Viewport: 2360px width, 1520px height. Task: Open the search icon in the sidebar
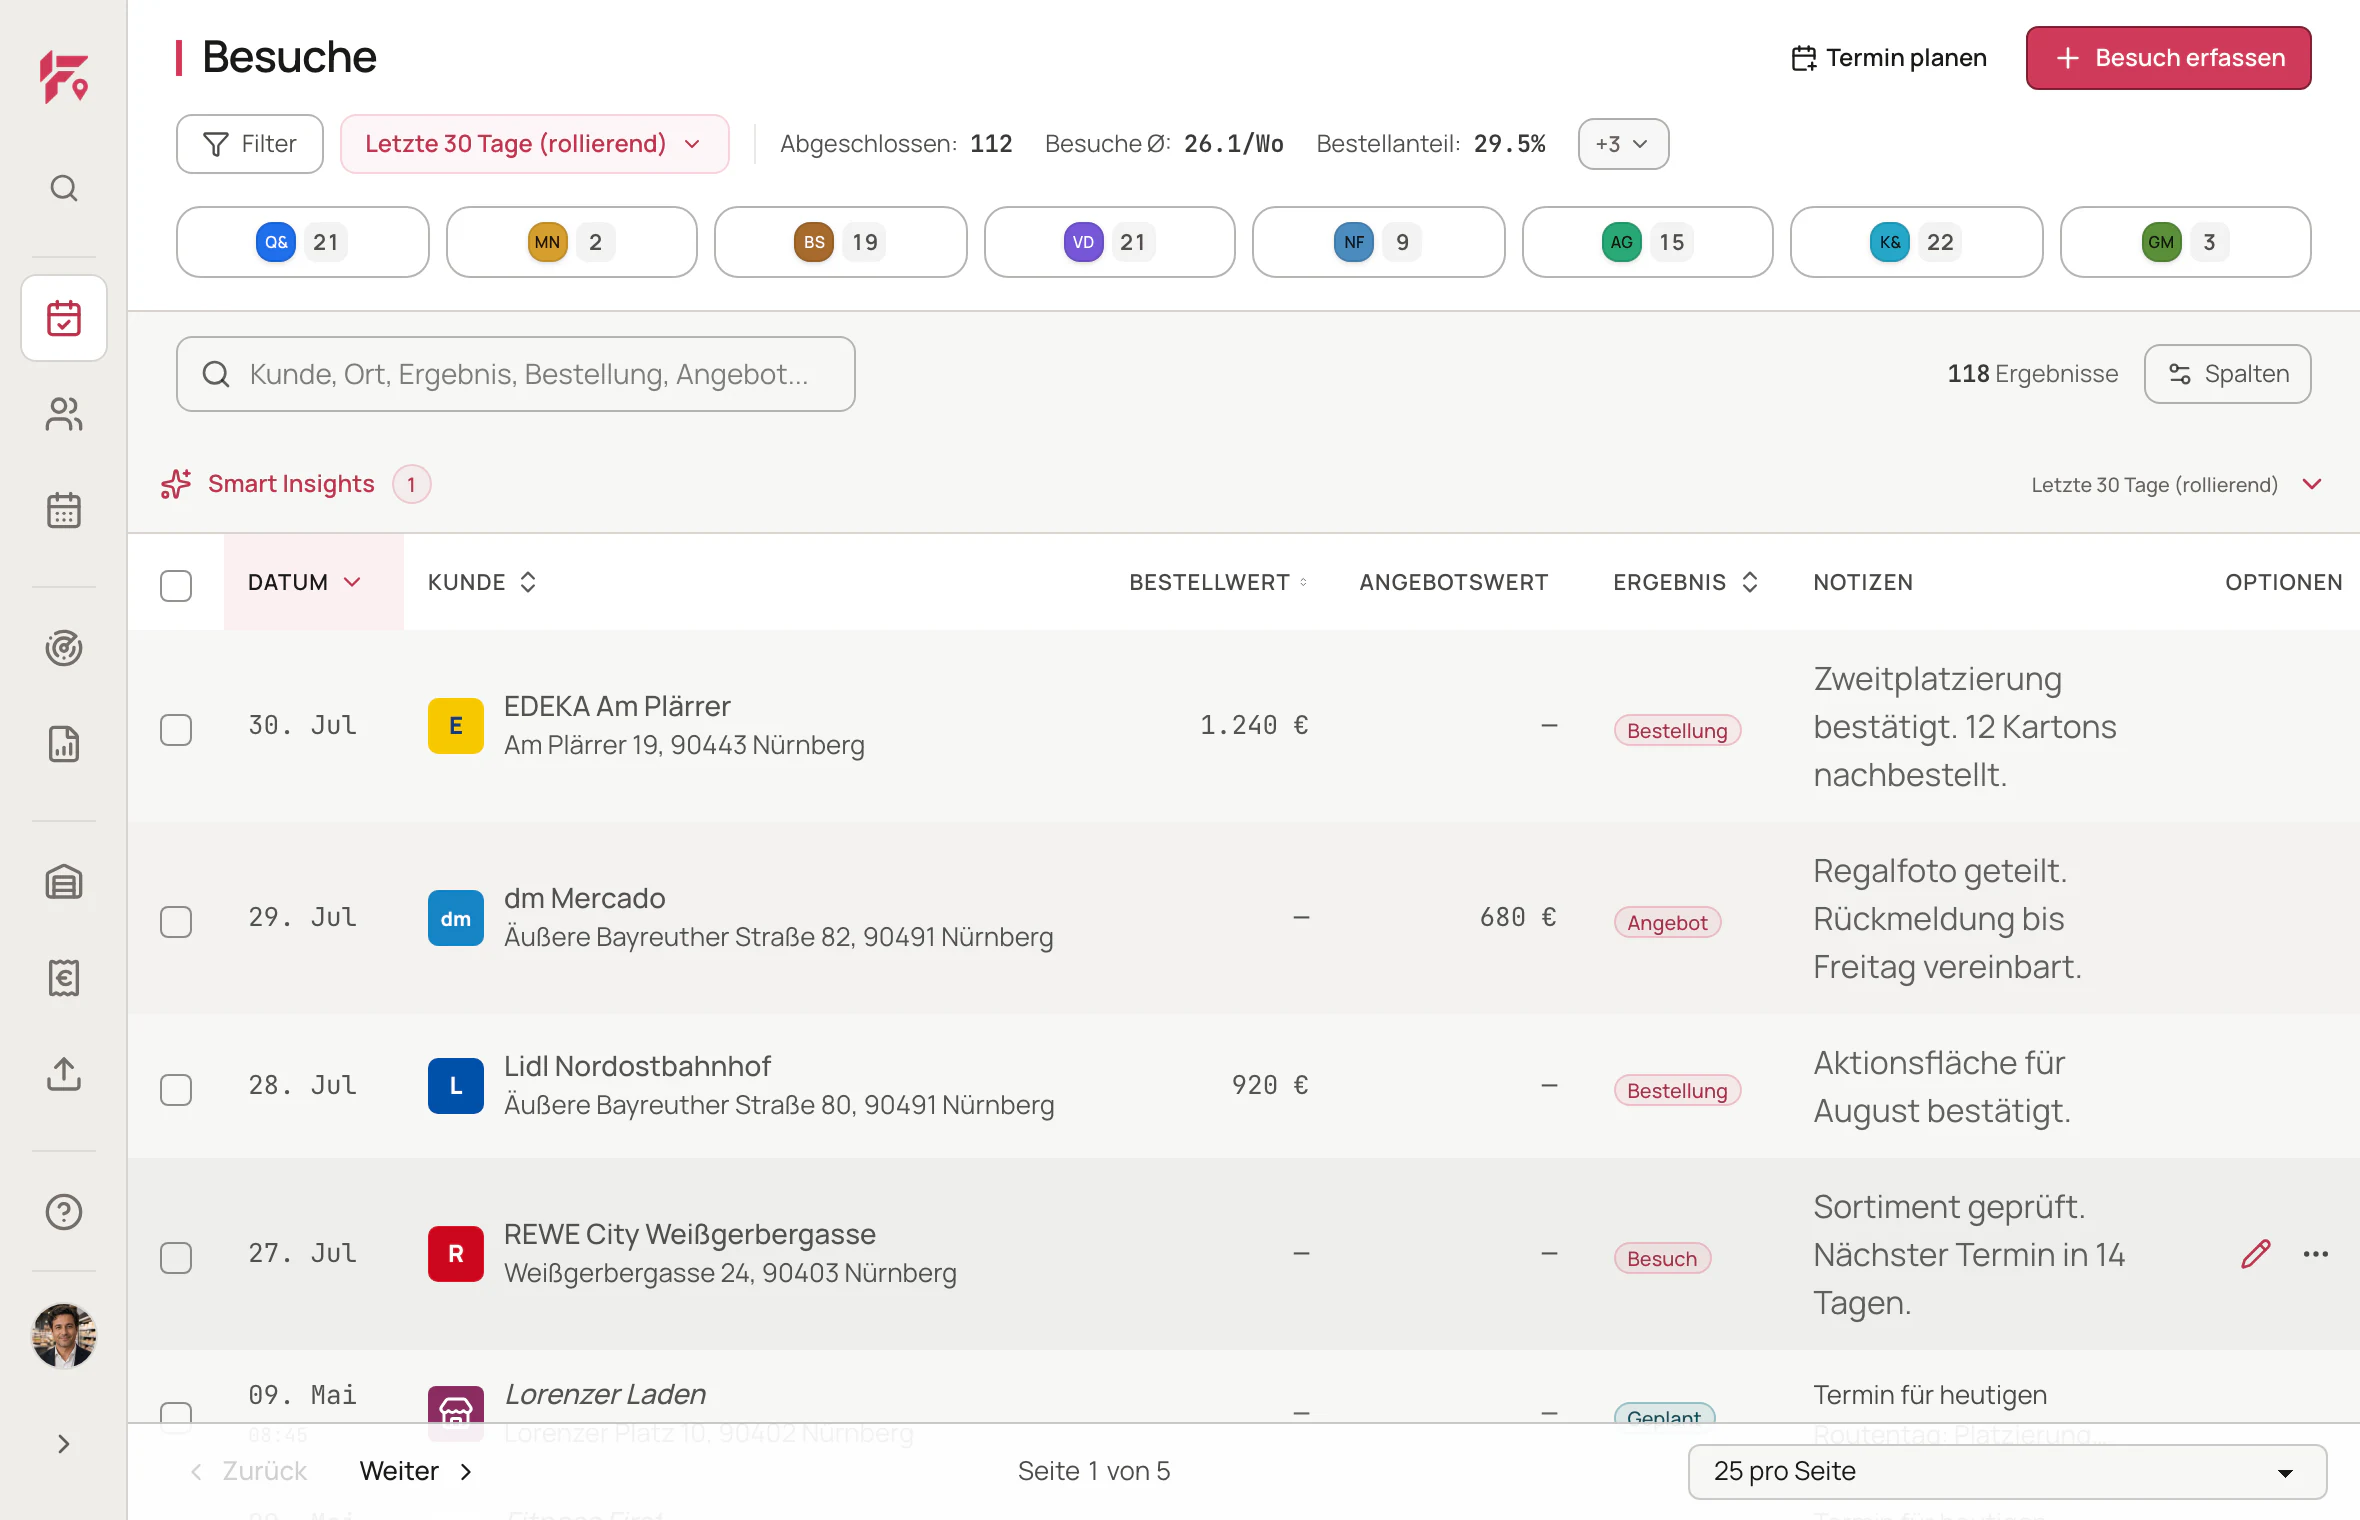click(x=64, y=188)
